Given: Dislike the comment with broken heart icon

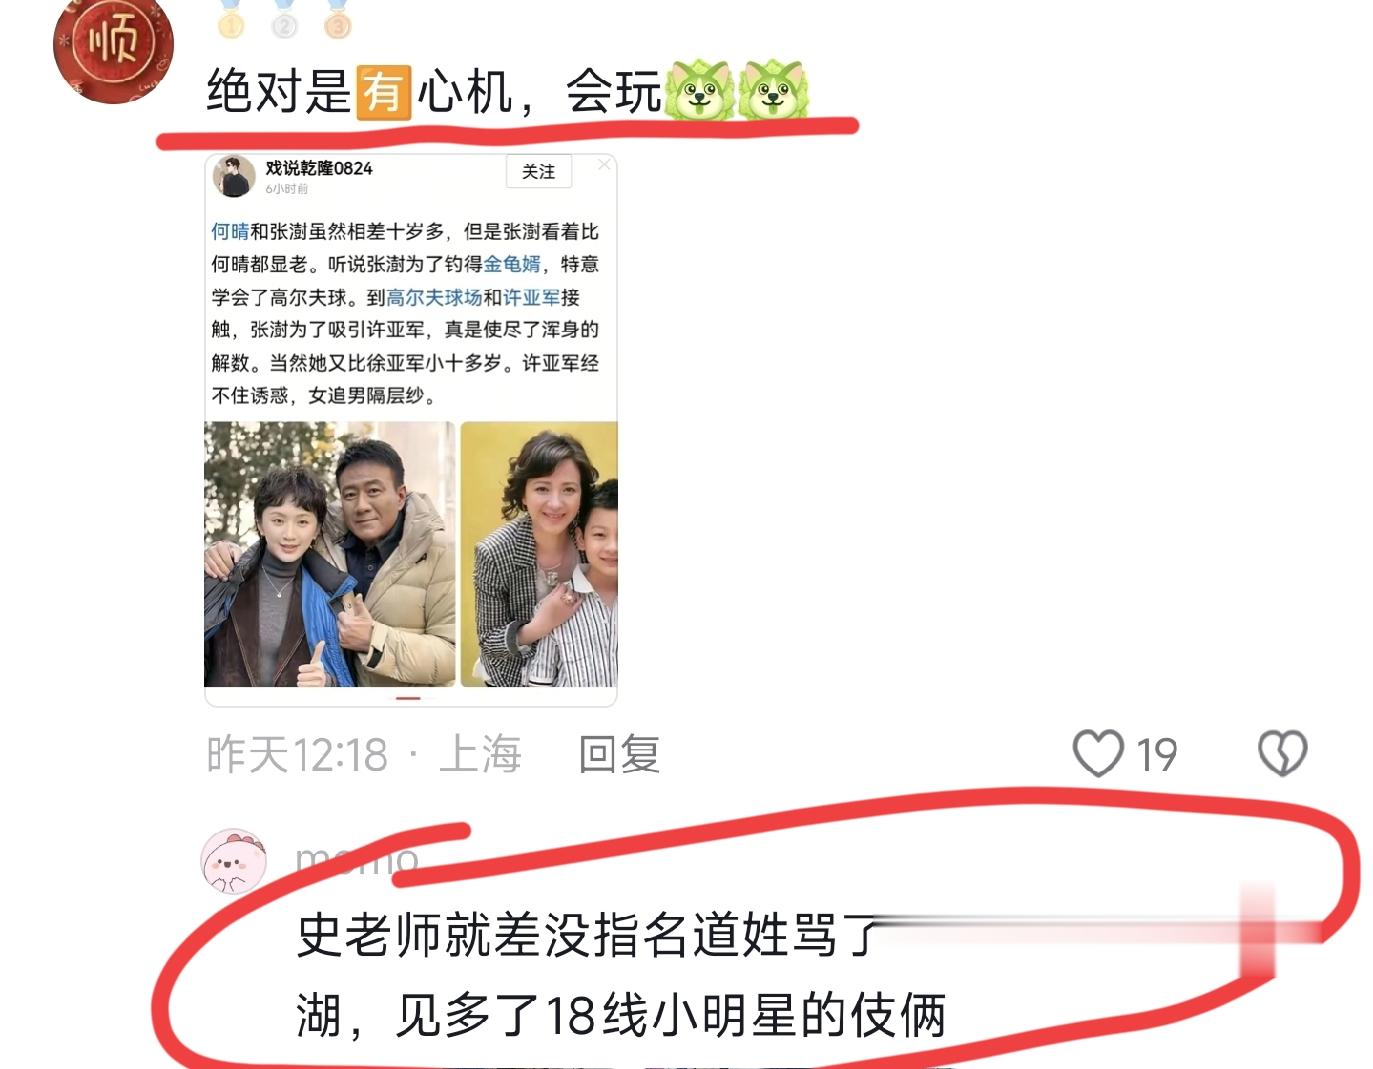Looking at the screenshot, I should click(x=1282, y=753).
